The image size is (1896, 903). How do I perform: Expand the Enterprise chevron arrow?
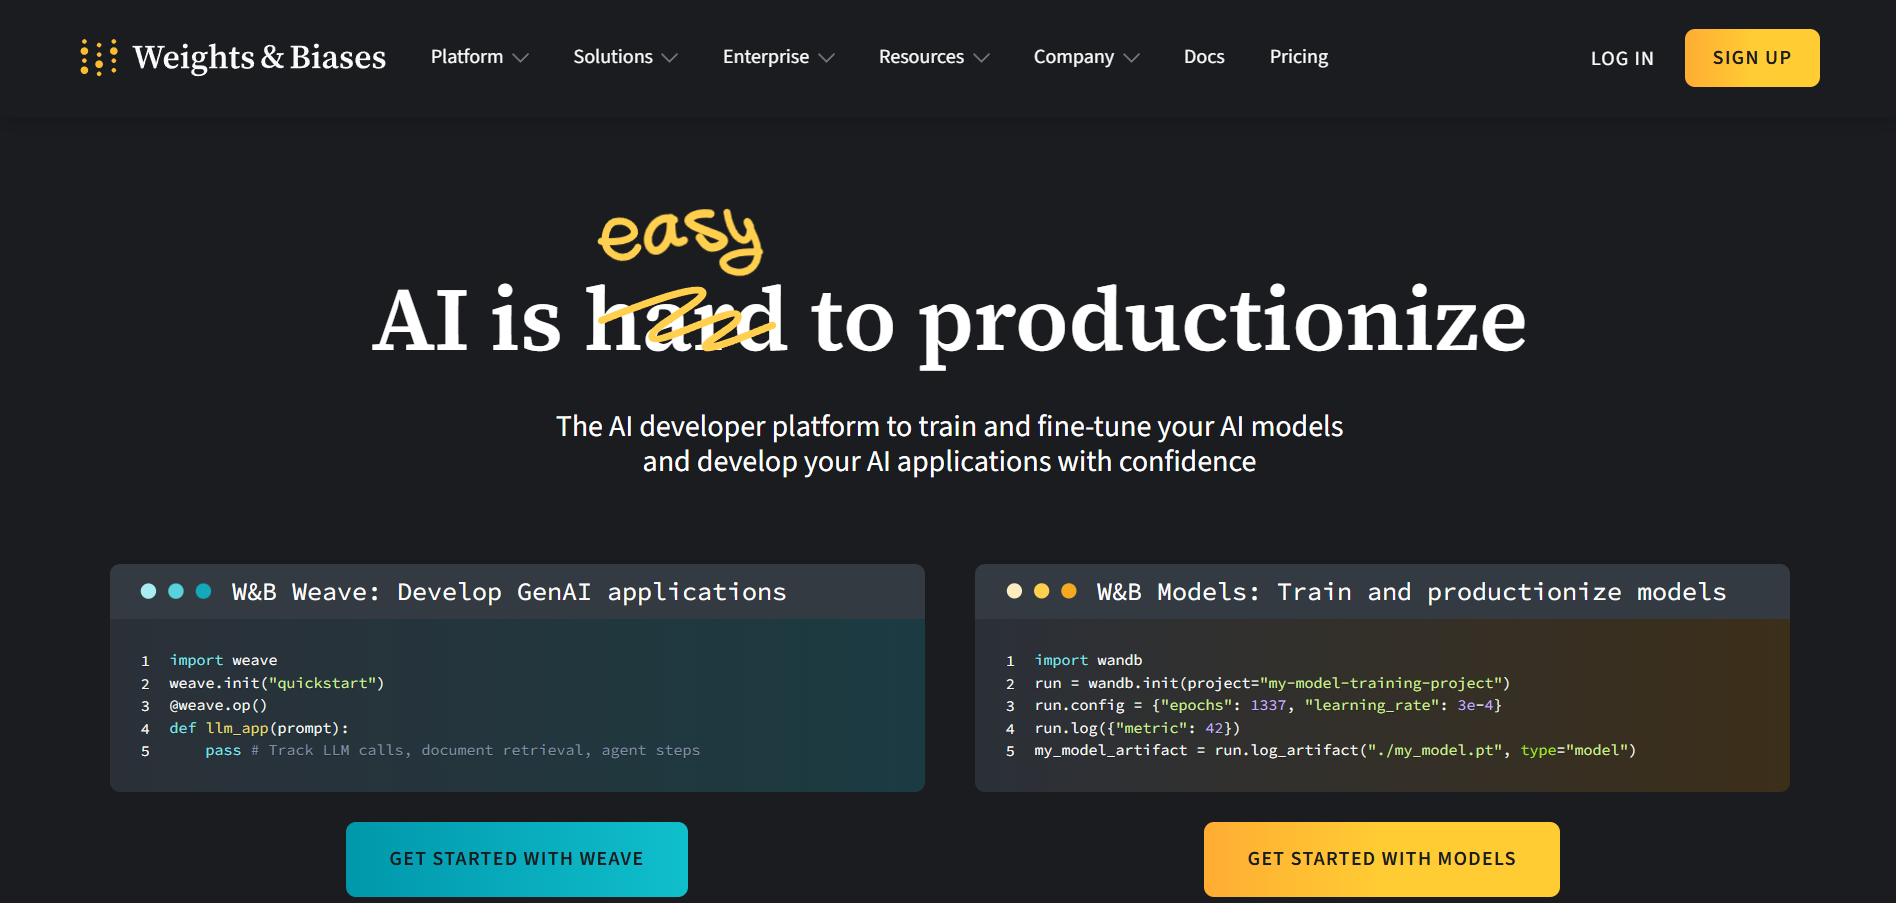[826, 58]
